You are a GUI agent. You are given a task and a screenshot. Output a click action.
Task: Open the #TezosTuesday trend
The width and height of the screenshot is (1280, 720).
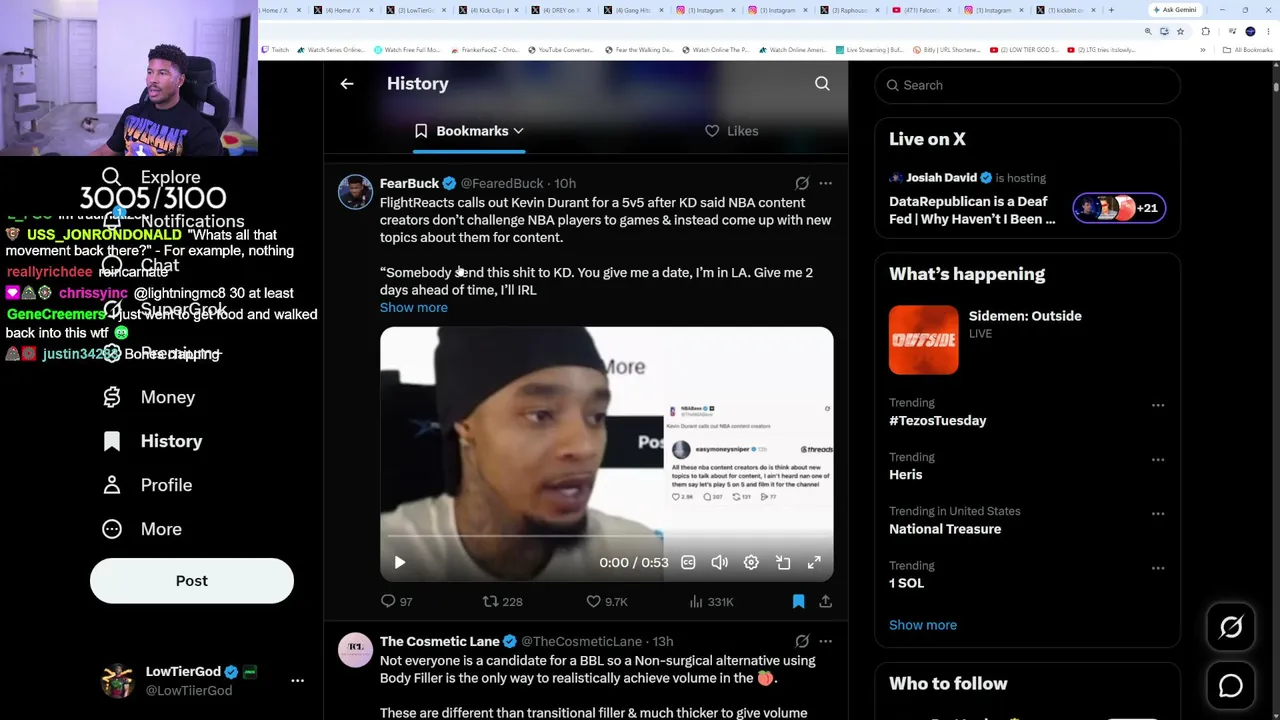[938, 421]
